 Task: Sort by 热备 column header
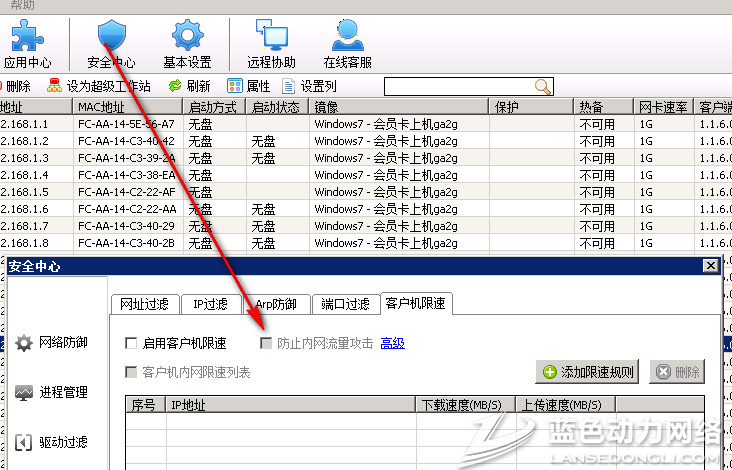(603, 107)
